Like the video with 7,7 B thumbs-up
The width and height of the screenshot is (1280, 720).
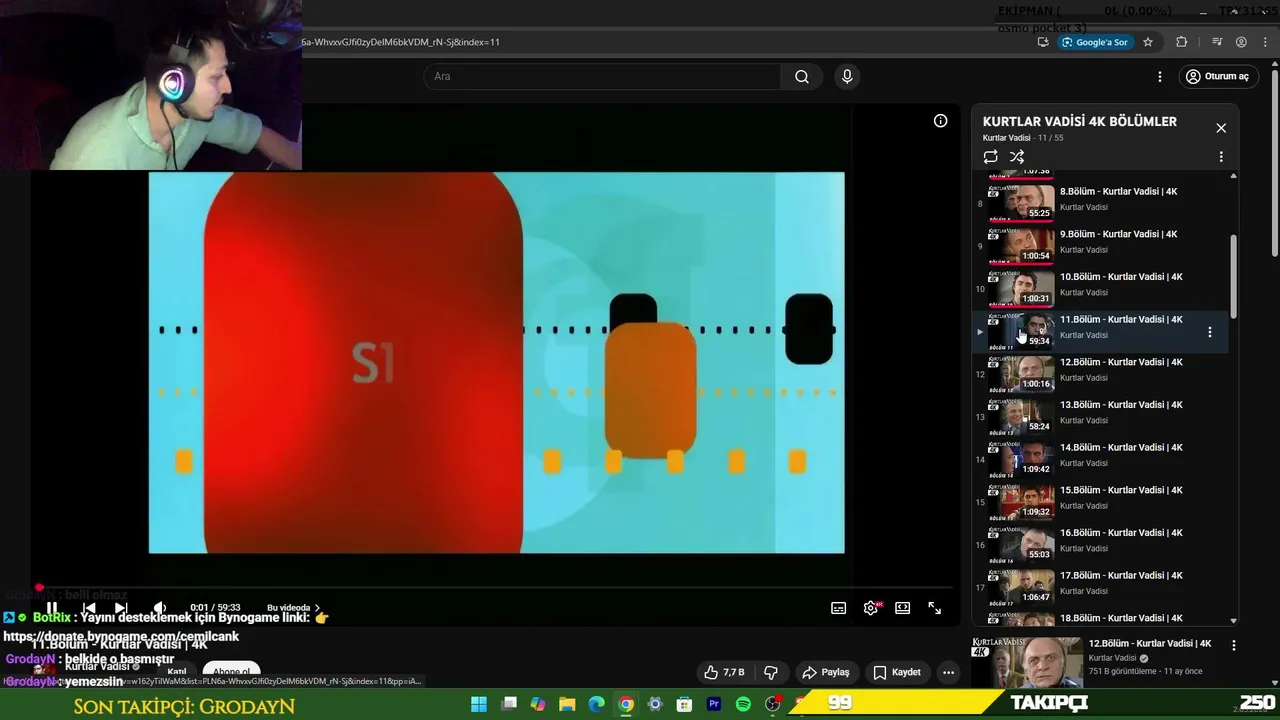pyautogui.click(x=724, y=672)
